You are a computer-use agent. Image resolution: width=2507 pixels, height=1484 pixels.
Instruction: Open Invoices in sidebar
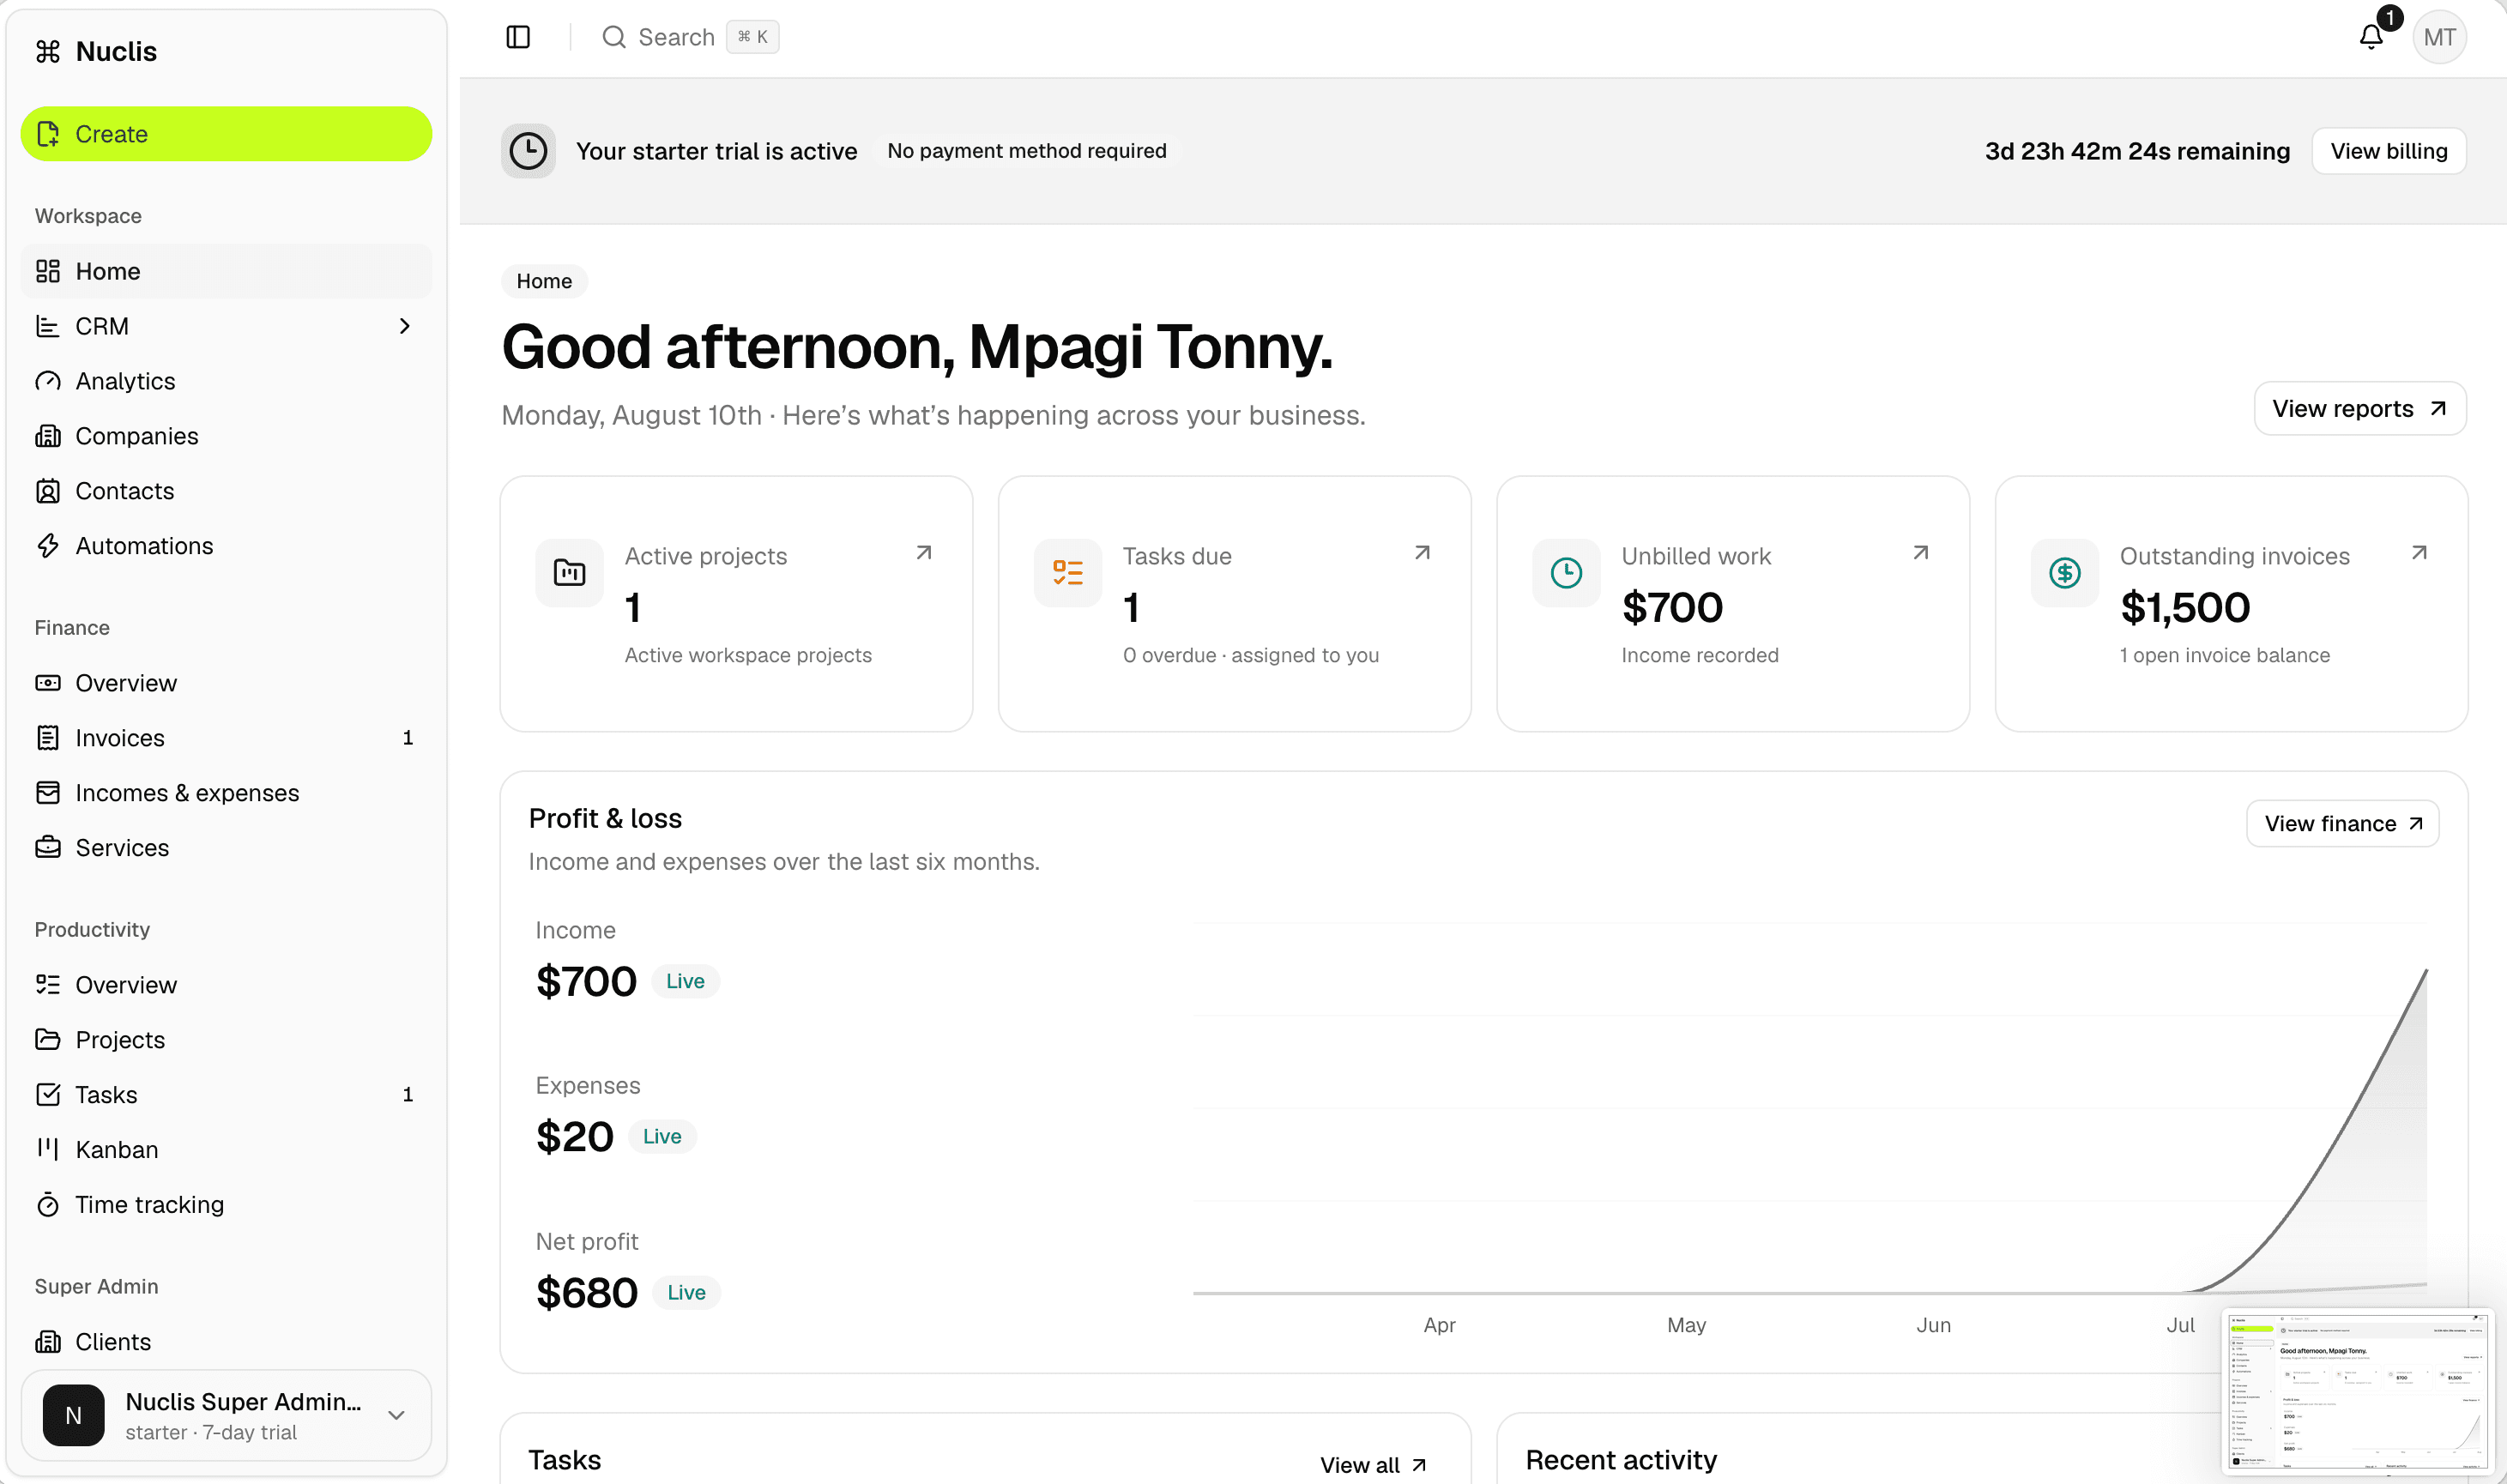[226, 738]
